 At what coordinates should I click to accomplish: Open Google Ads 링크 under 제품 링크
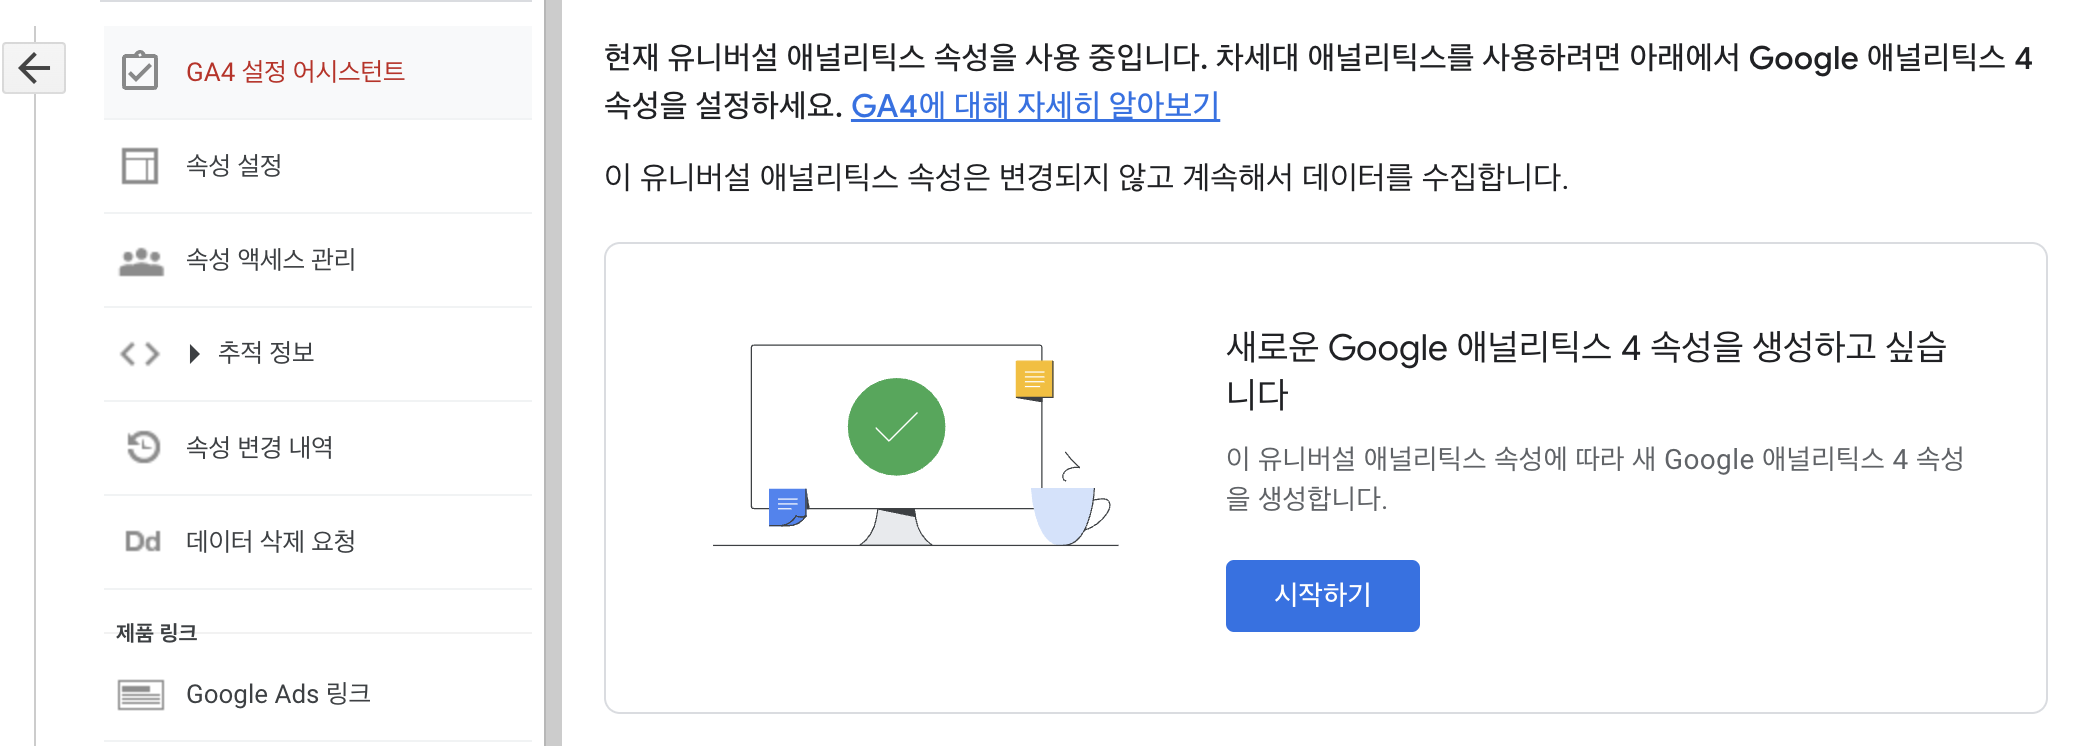pos(278,694)
